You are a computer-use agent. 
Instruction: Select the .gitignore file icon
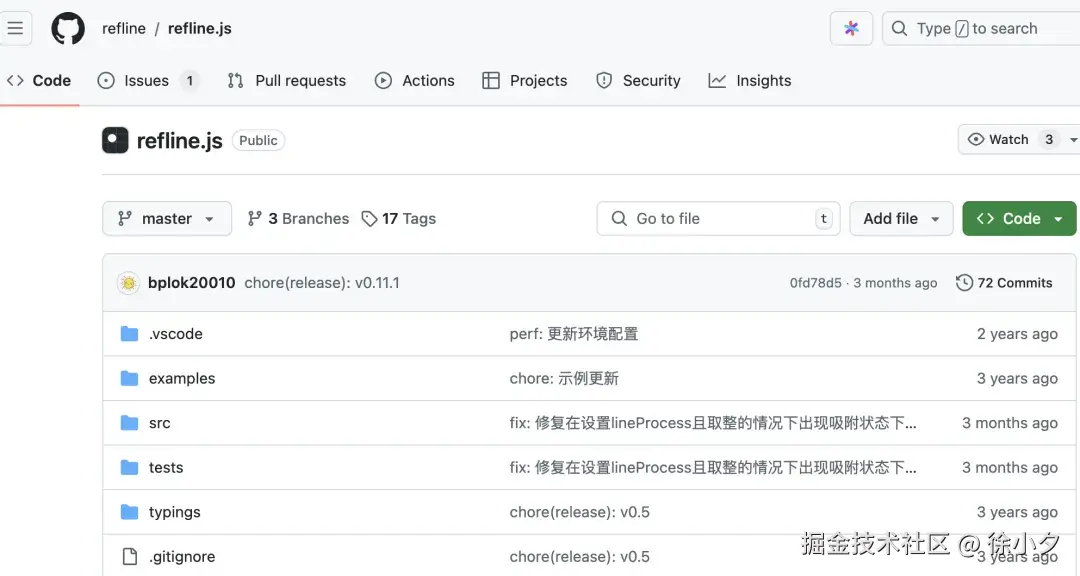click(x=129, y=556)
